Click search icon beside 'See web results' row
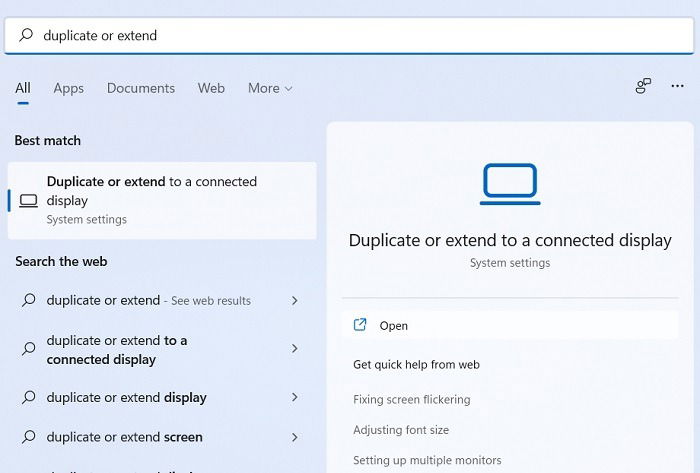 tap(29, 300)
